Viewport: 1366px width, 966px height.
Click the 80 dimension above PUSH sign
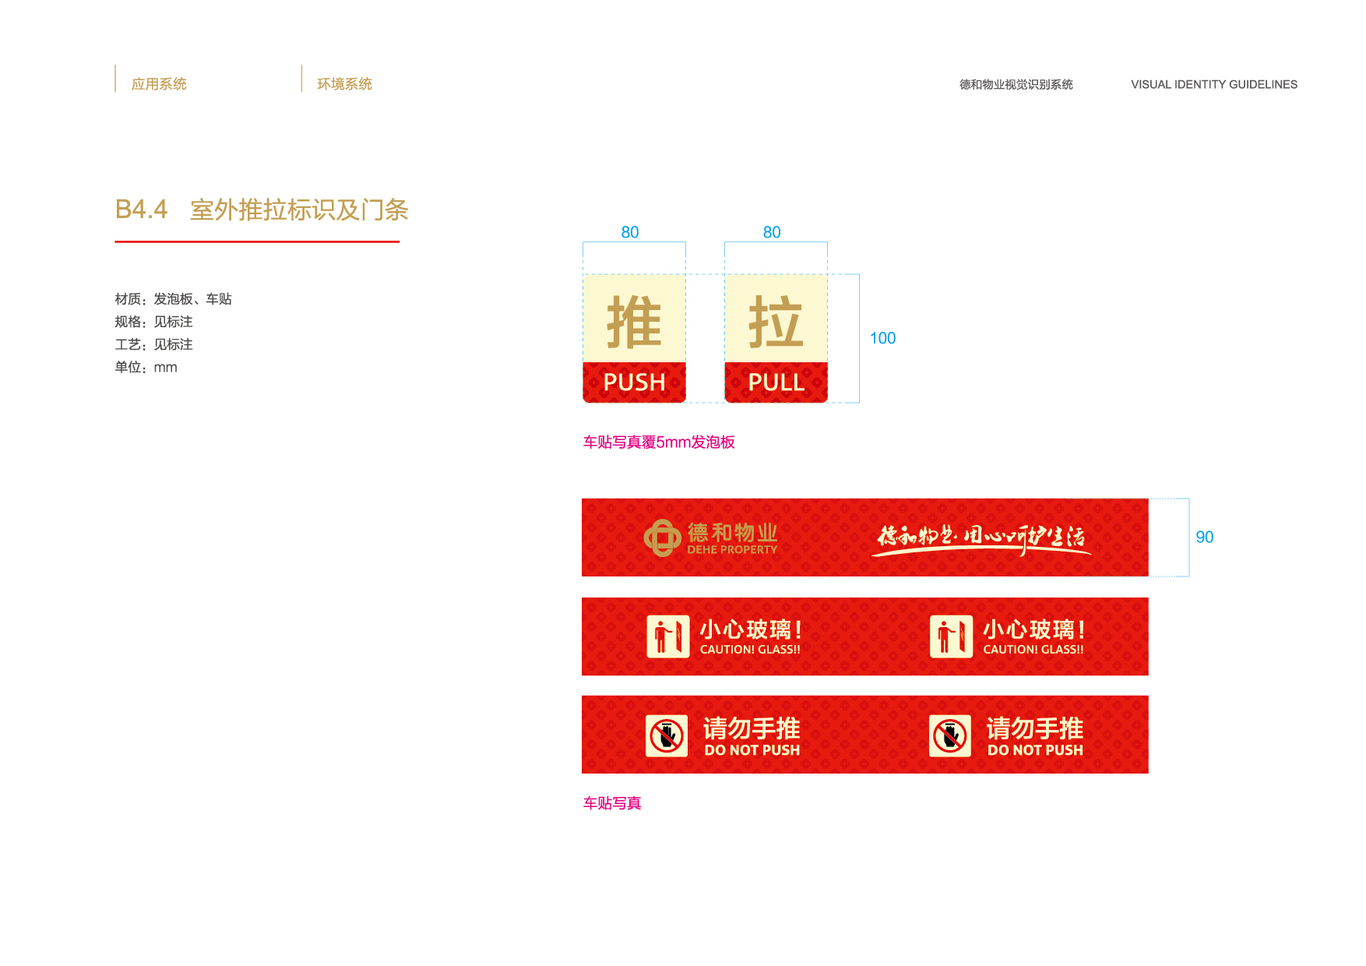click(630, 232)
